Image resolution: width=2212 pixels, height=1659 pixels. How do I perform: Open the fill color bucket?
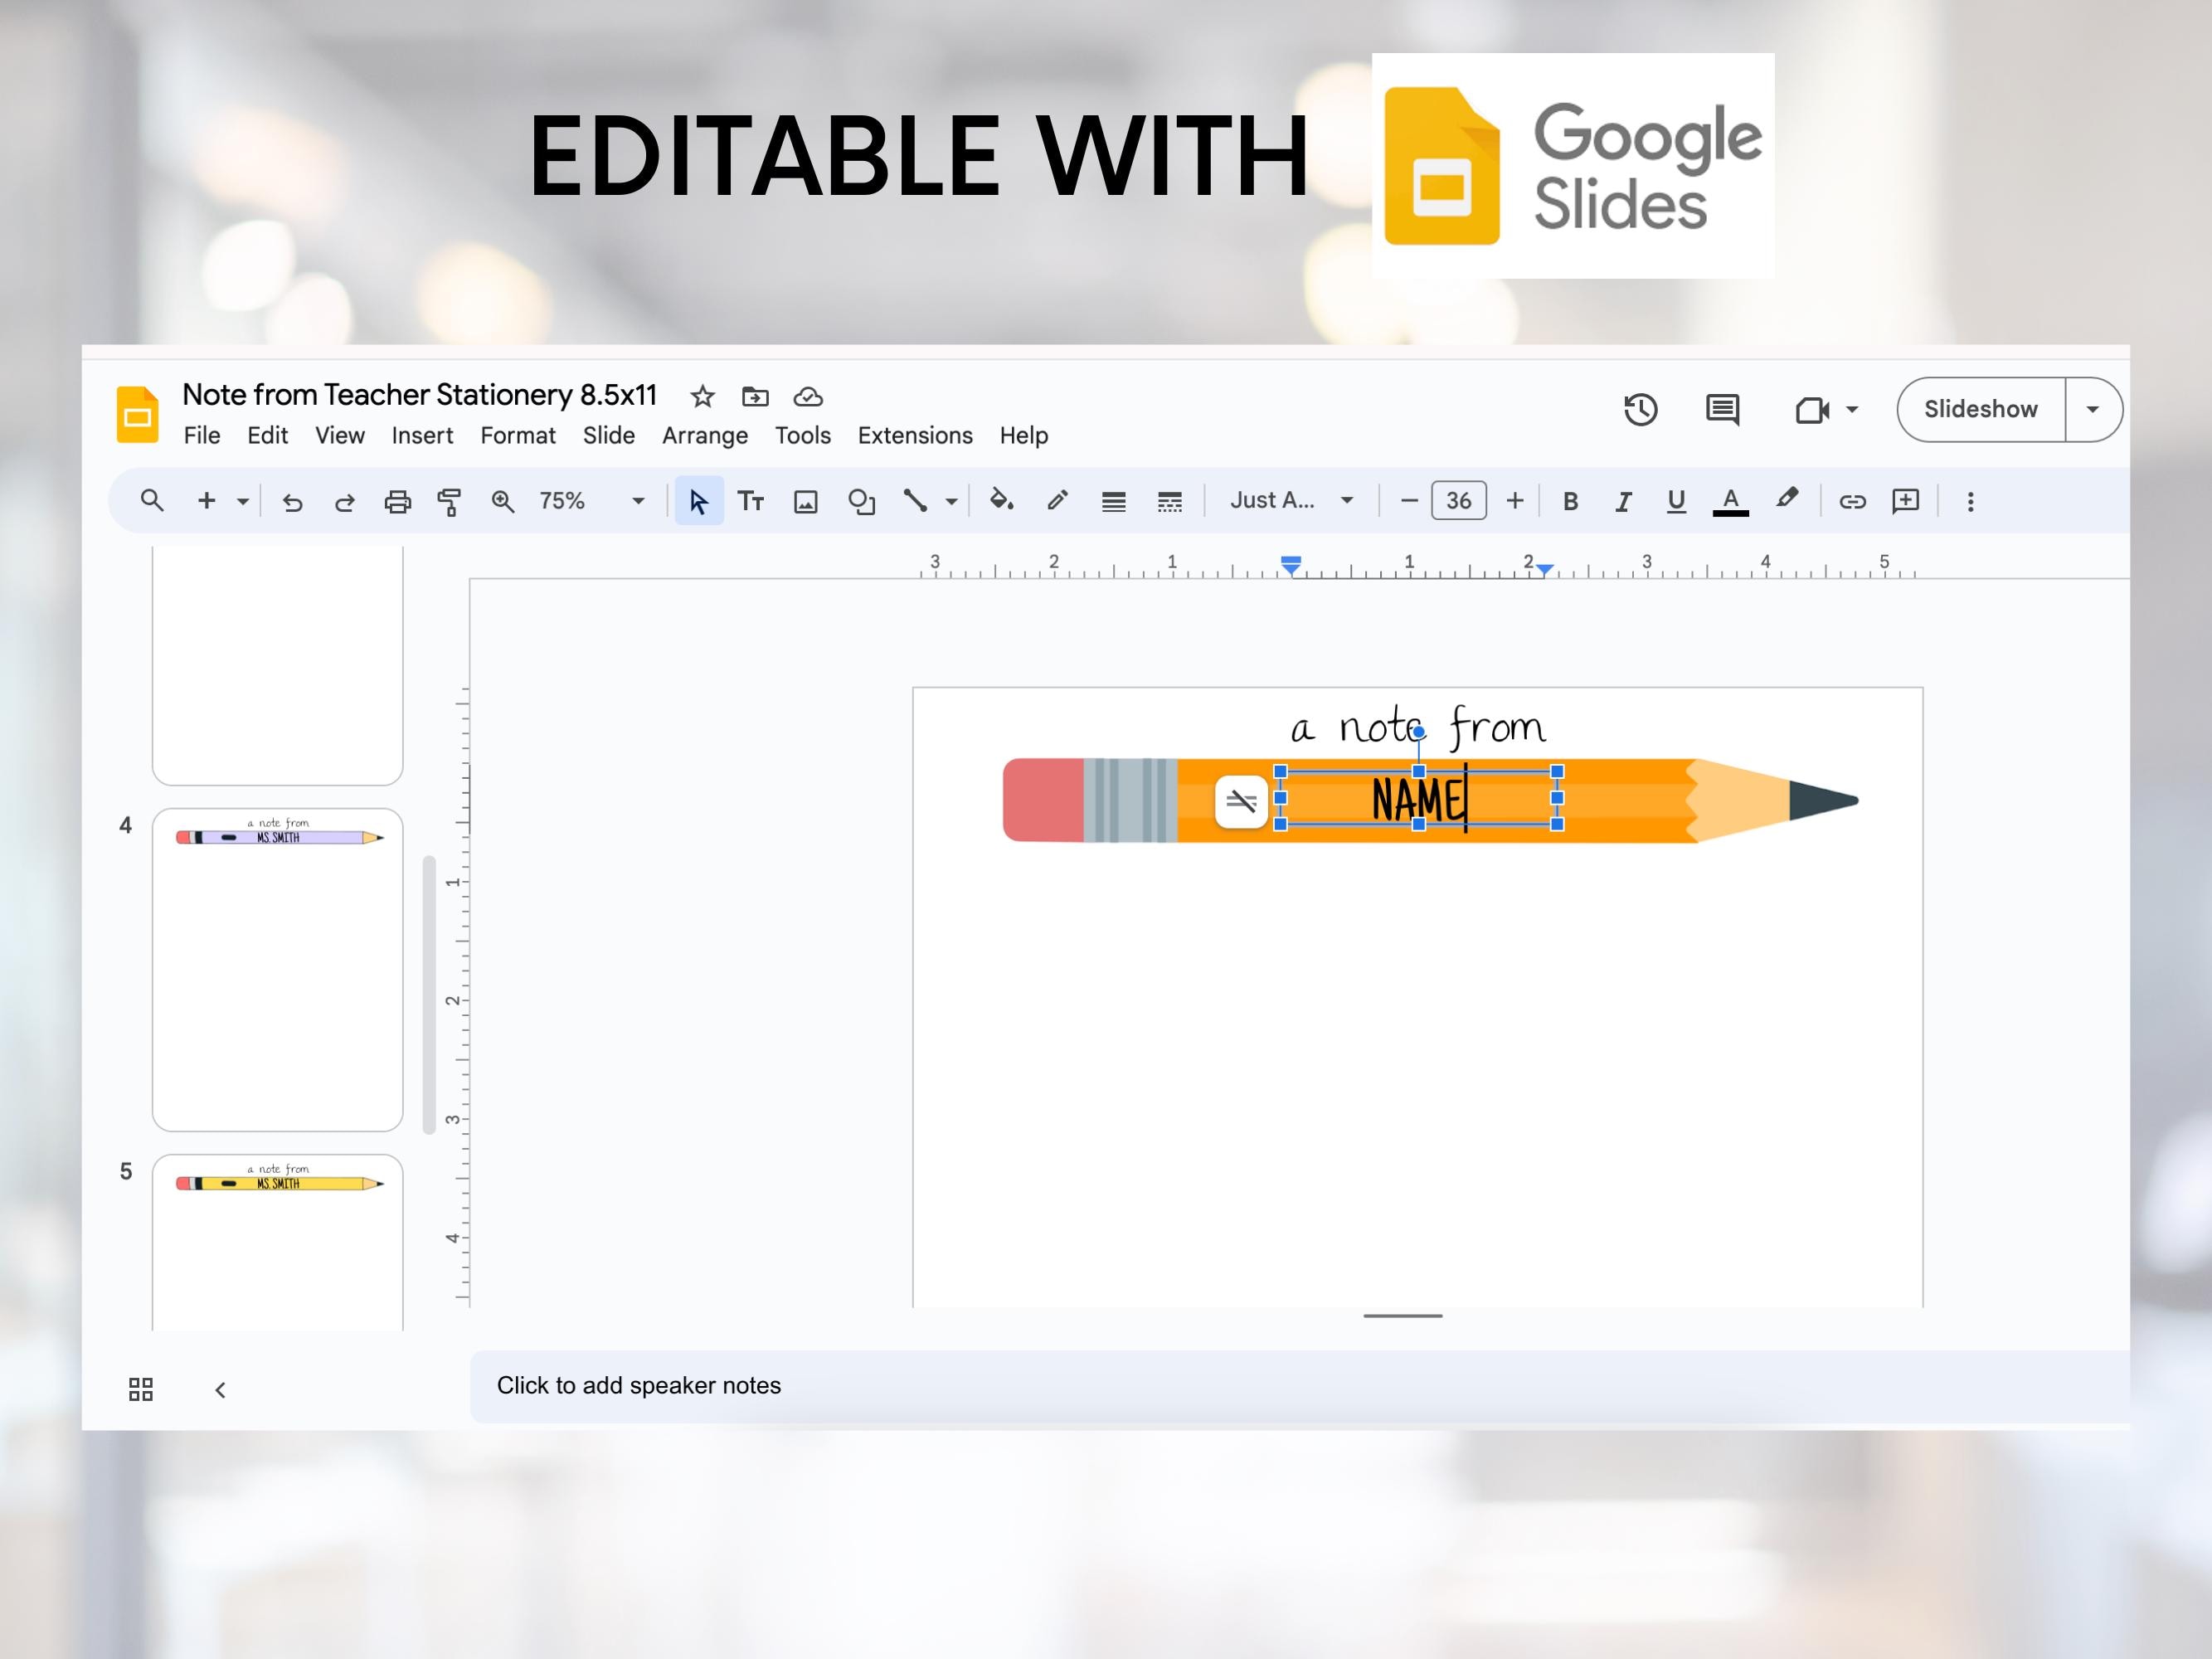pyautogui.click(x=1002, y=500)
